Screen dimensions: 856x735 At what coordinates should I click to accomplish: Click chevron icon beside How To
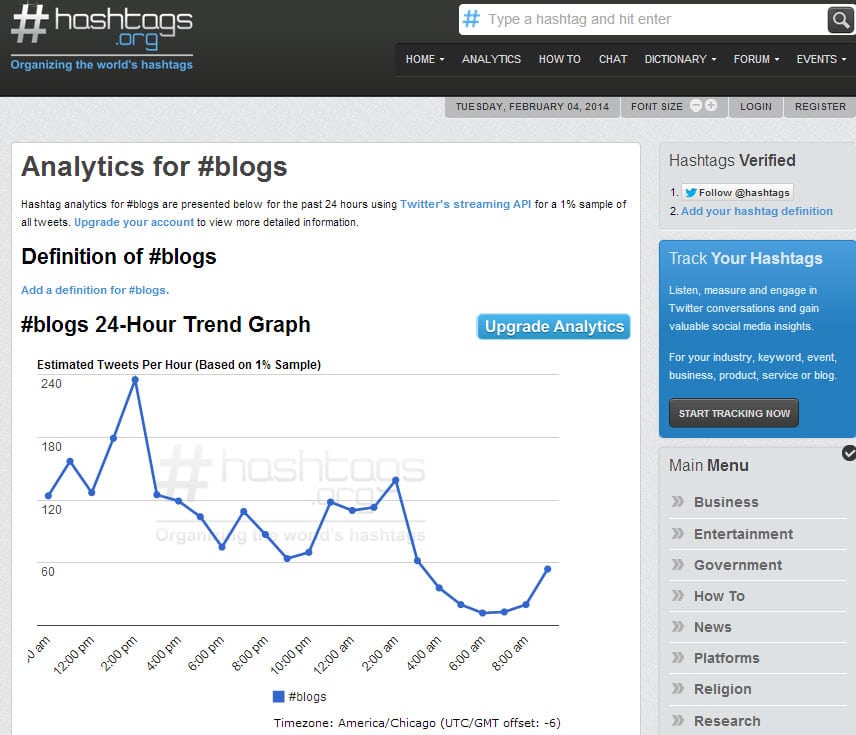coord(677,595)
